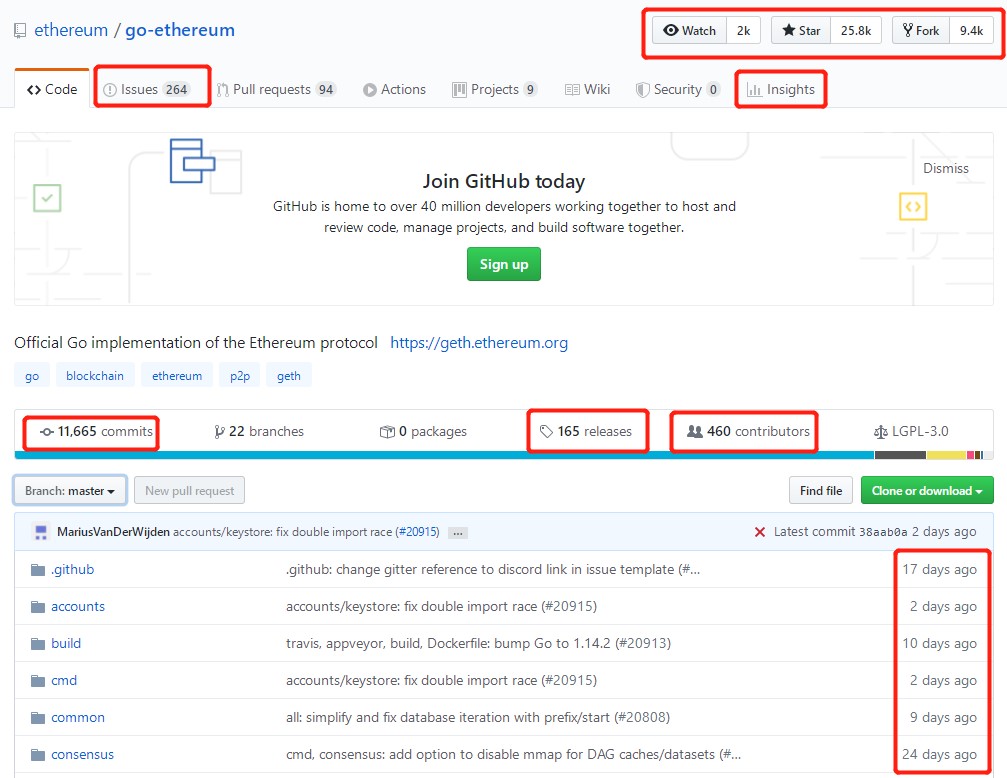Open the .github folder
The image size is (1007, 778).
73,569
